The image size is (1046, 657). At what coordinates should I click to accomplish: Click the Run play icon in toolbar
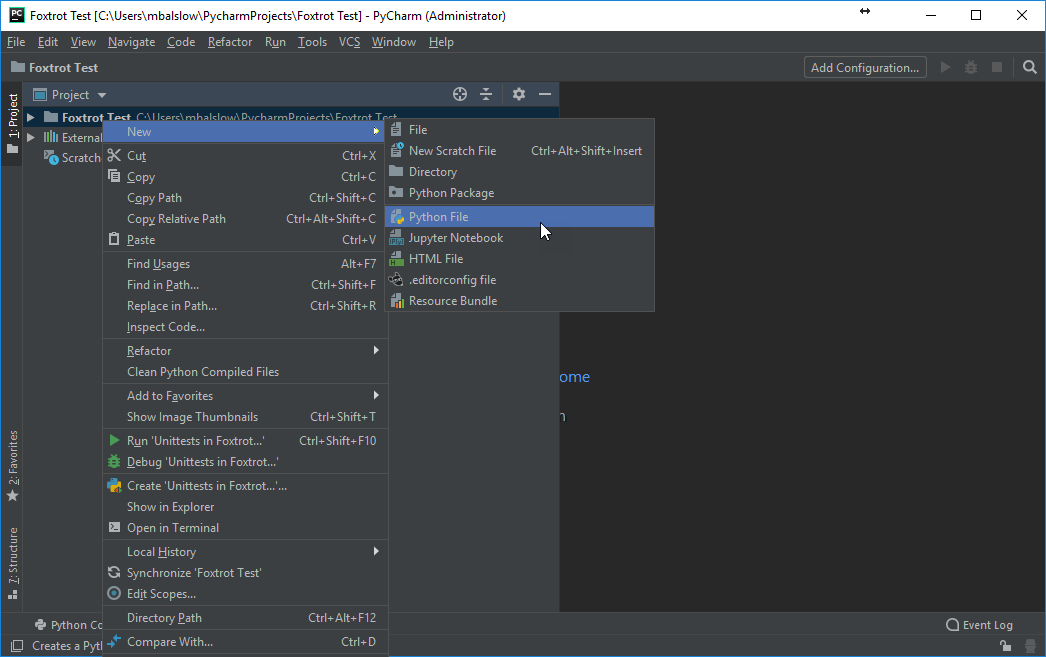tap(945, 67)
